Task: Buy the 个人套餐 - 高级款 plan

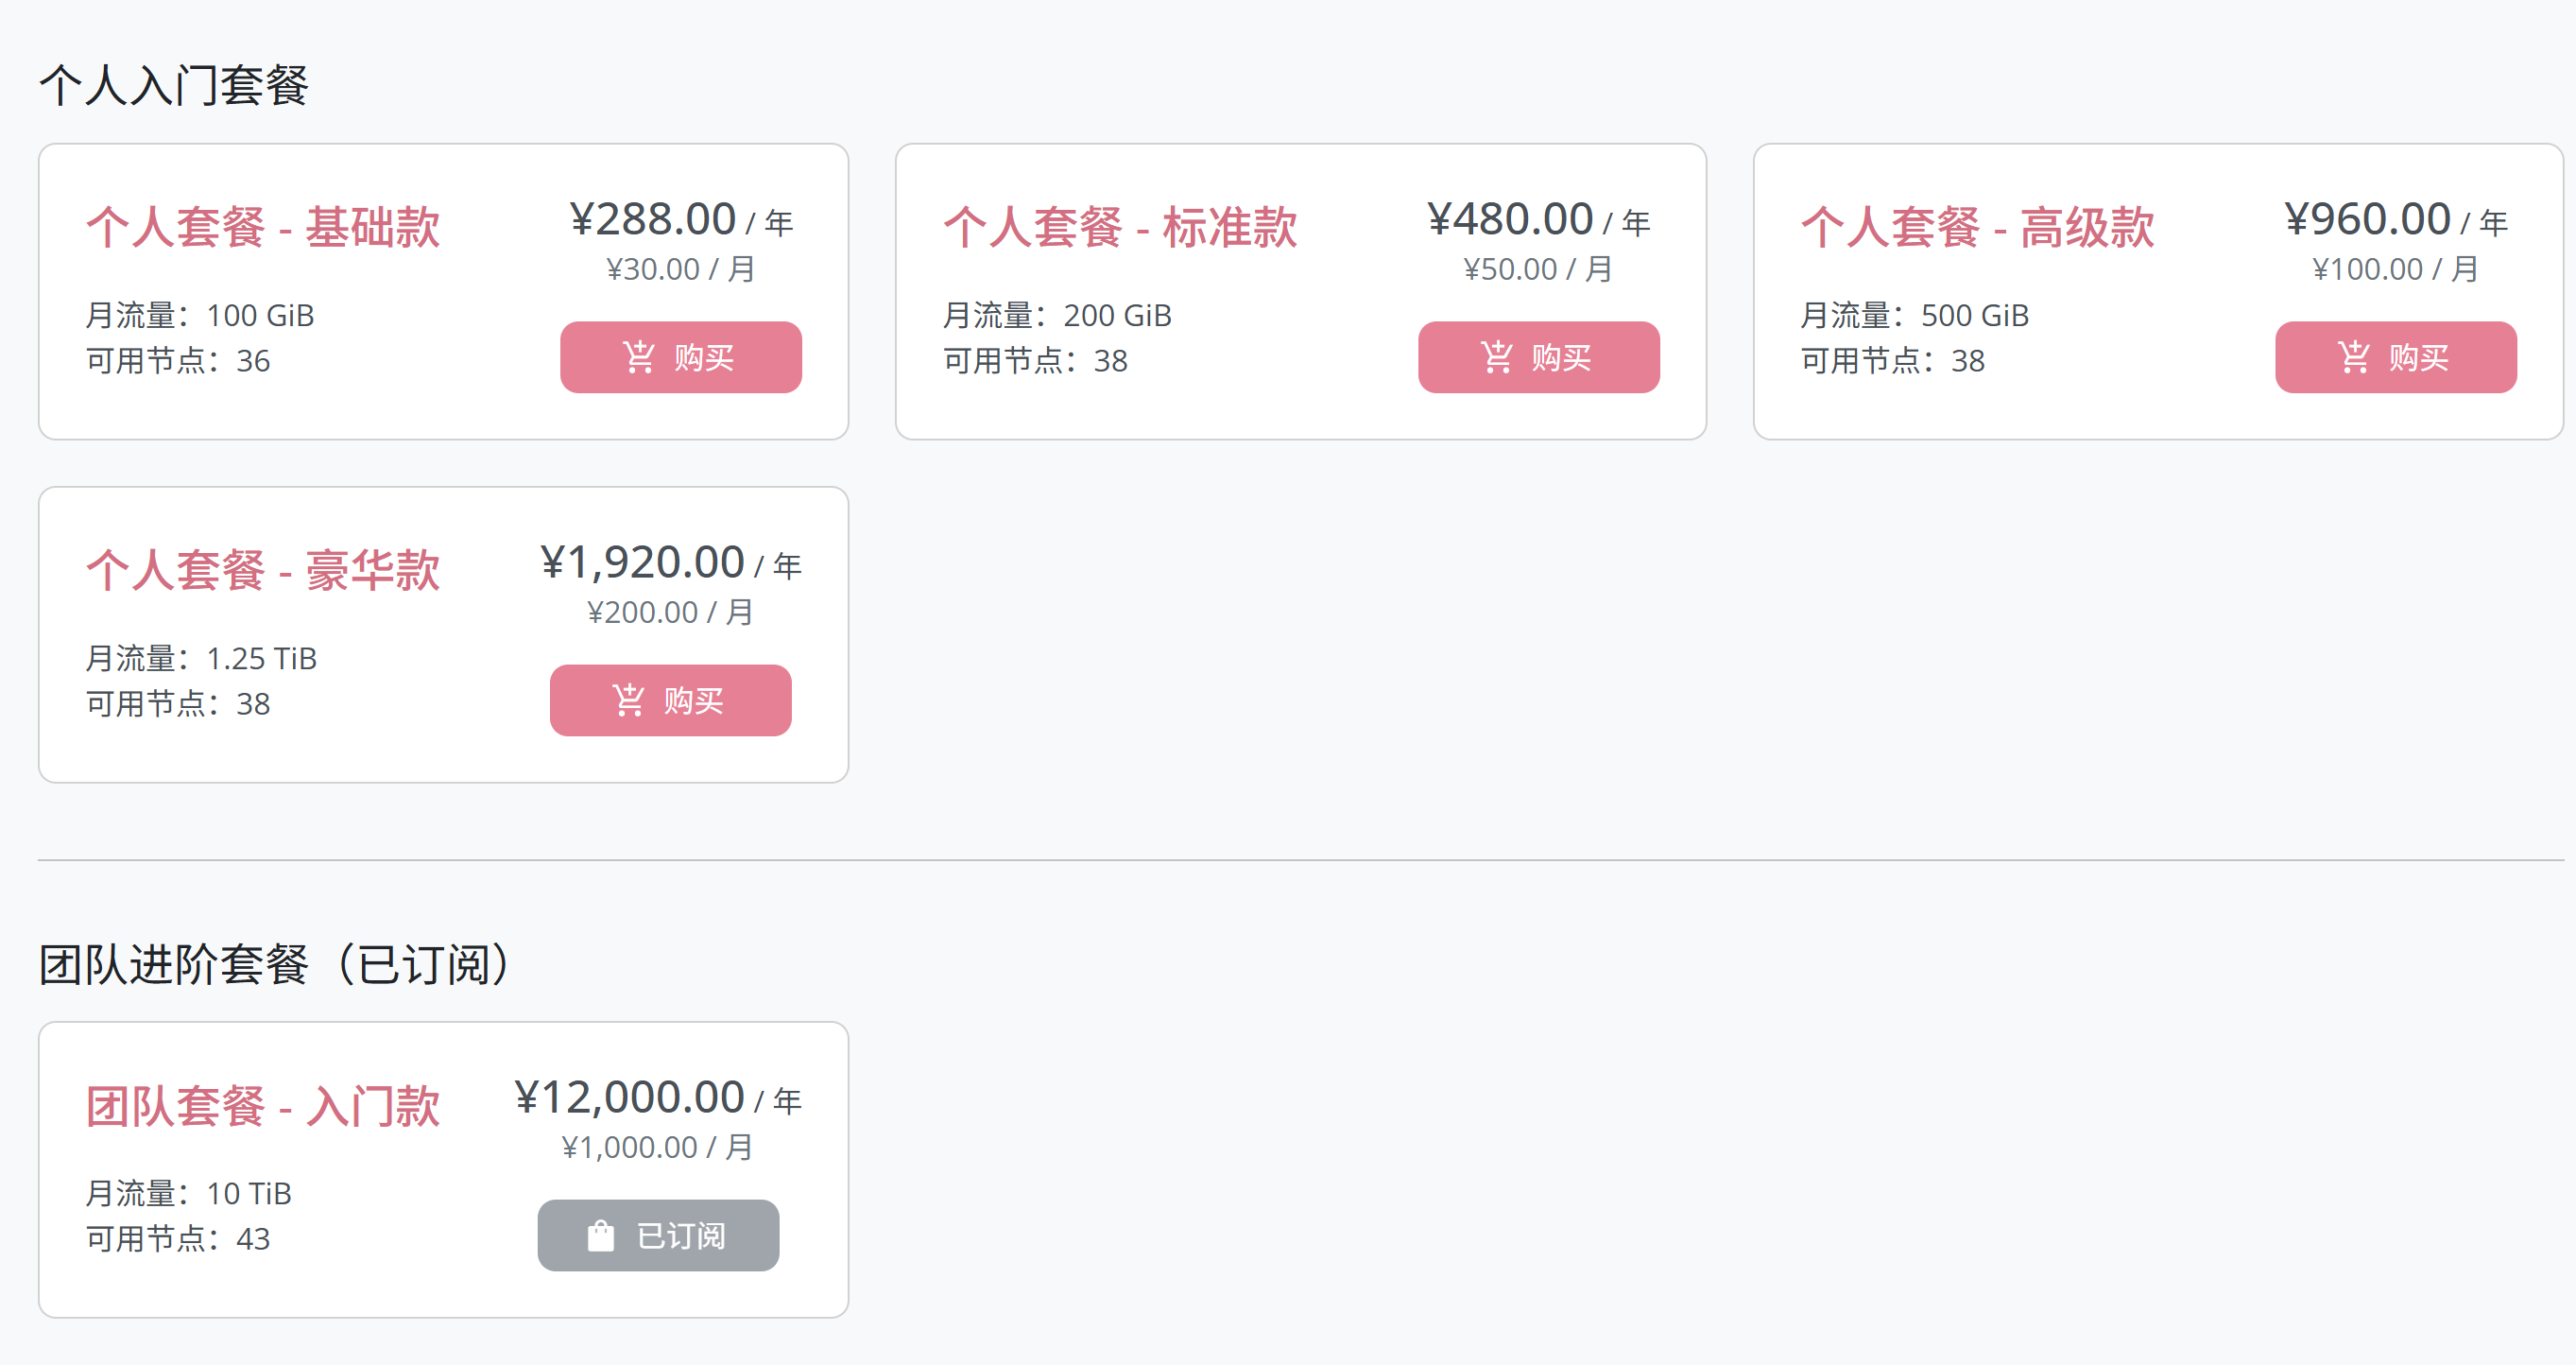Action: click(2396, 357)
